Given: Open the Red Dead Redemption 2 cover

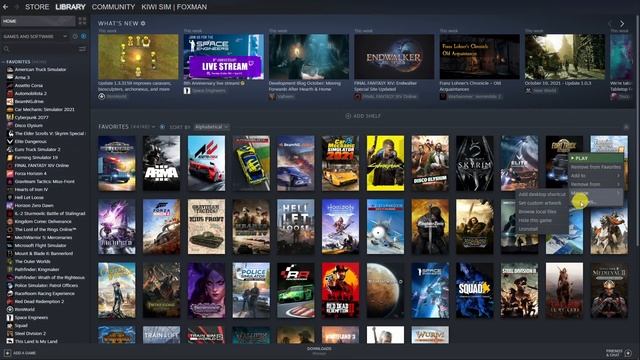Looking at the screenshot, I should [x=340, y=290].
